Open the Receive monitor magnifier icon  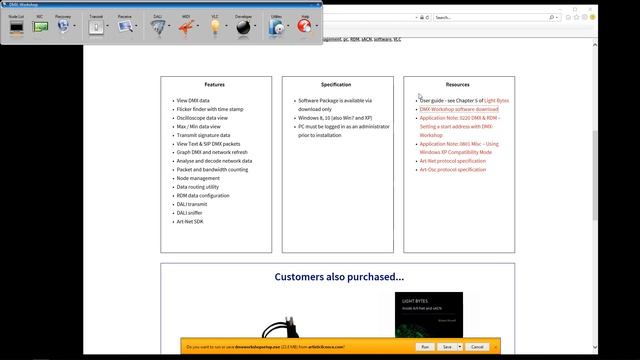(125, 27)
